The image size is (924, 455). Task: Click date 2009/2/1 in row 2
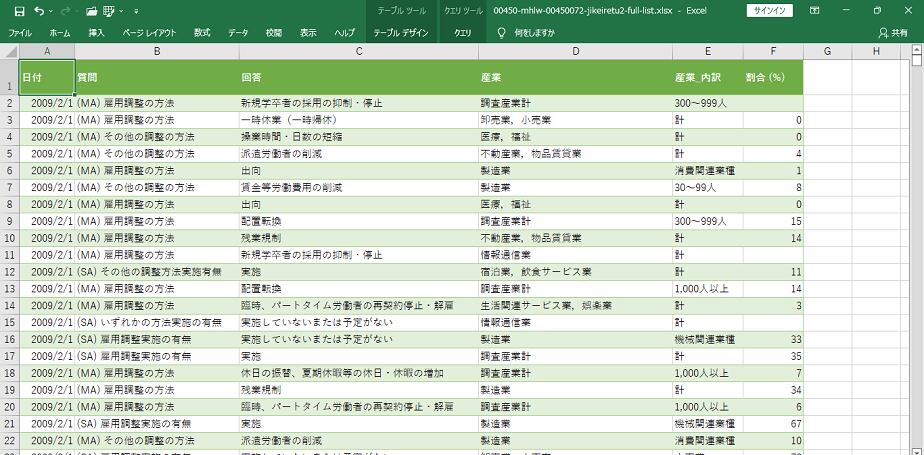click(x=47, y=103)
